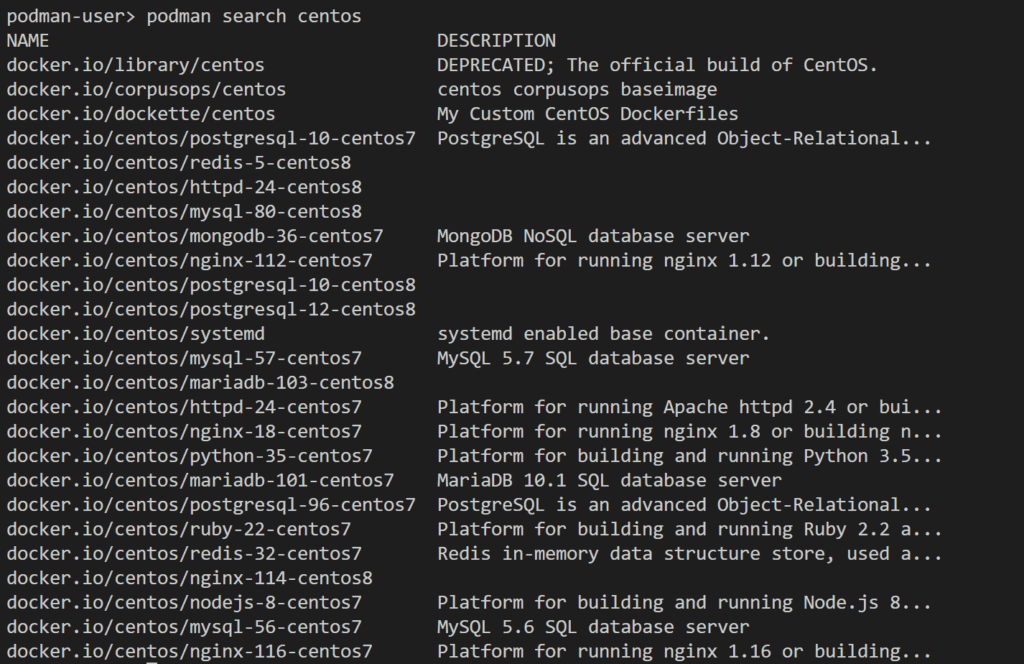Screen dimensions: 1024x664
Task: Click docker.io/centos/redis-5-centos8 entry
Action: point(179,163)
